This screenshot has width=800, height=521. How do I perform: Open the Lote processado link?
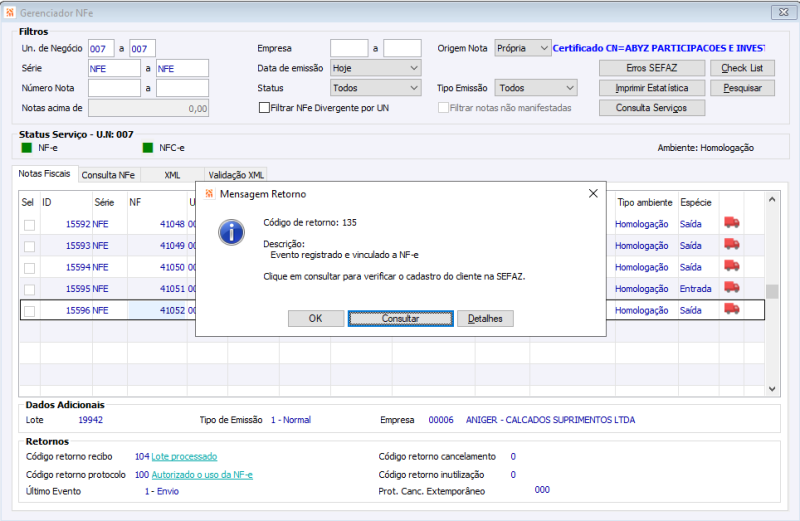point(184,456)
